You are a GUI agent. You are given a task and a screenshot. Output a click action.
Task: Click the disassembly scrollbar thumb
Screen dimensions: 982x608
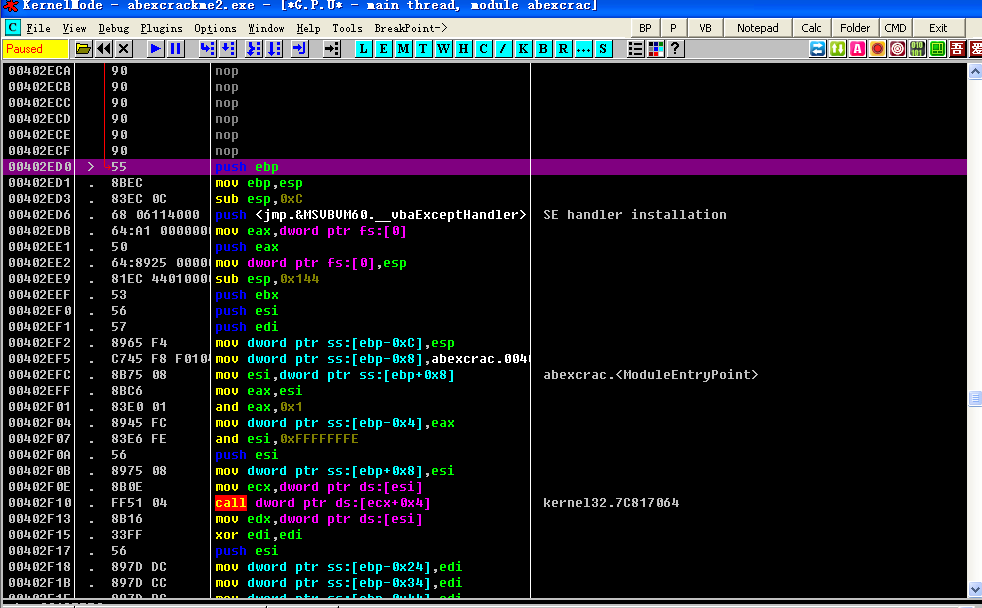[975, 398]
